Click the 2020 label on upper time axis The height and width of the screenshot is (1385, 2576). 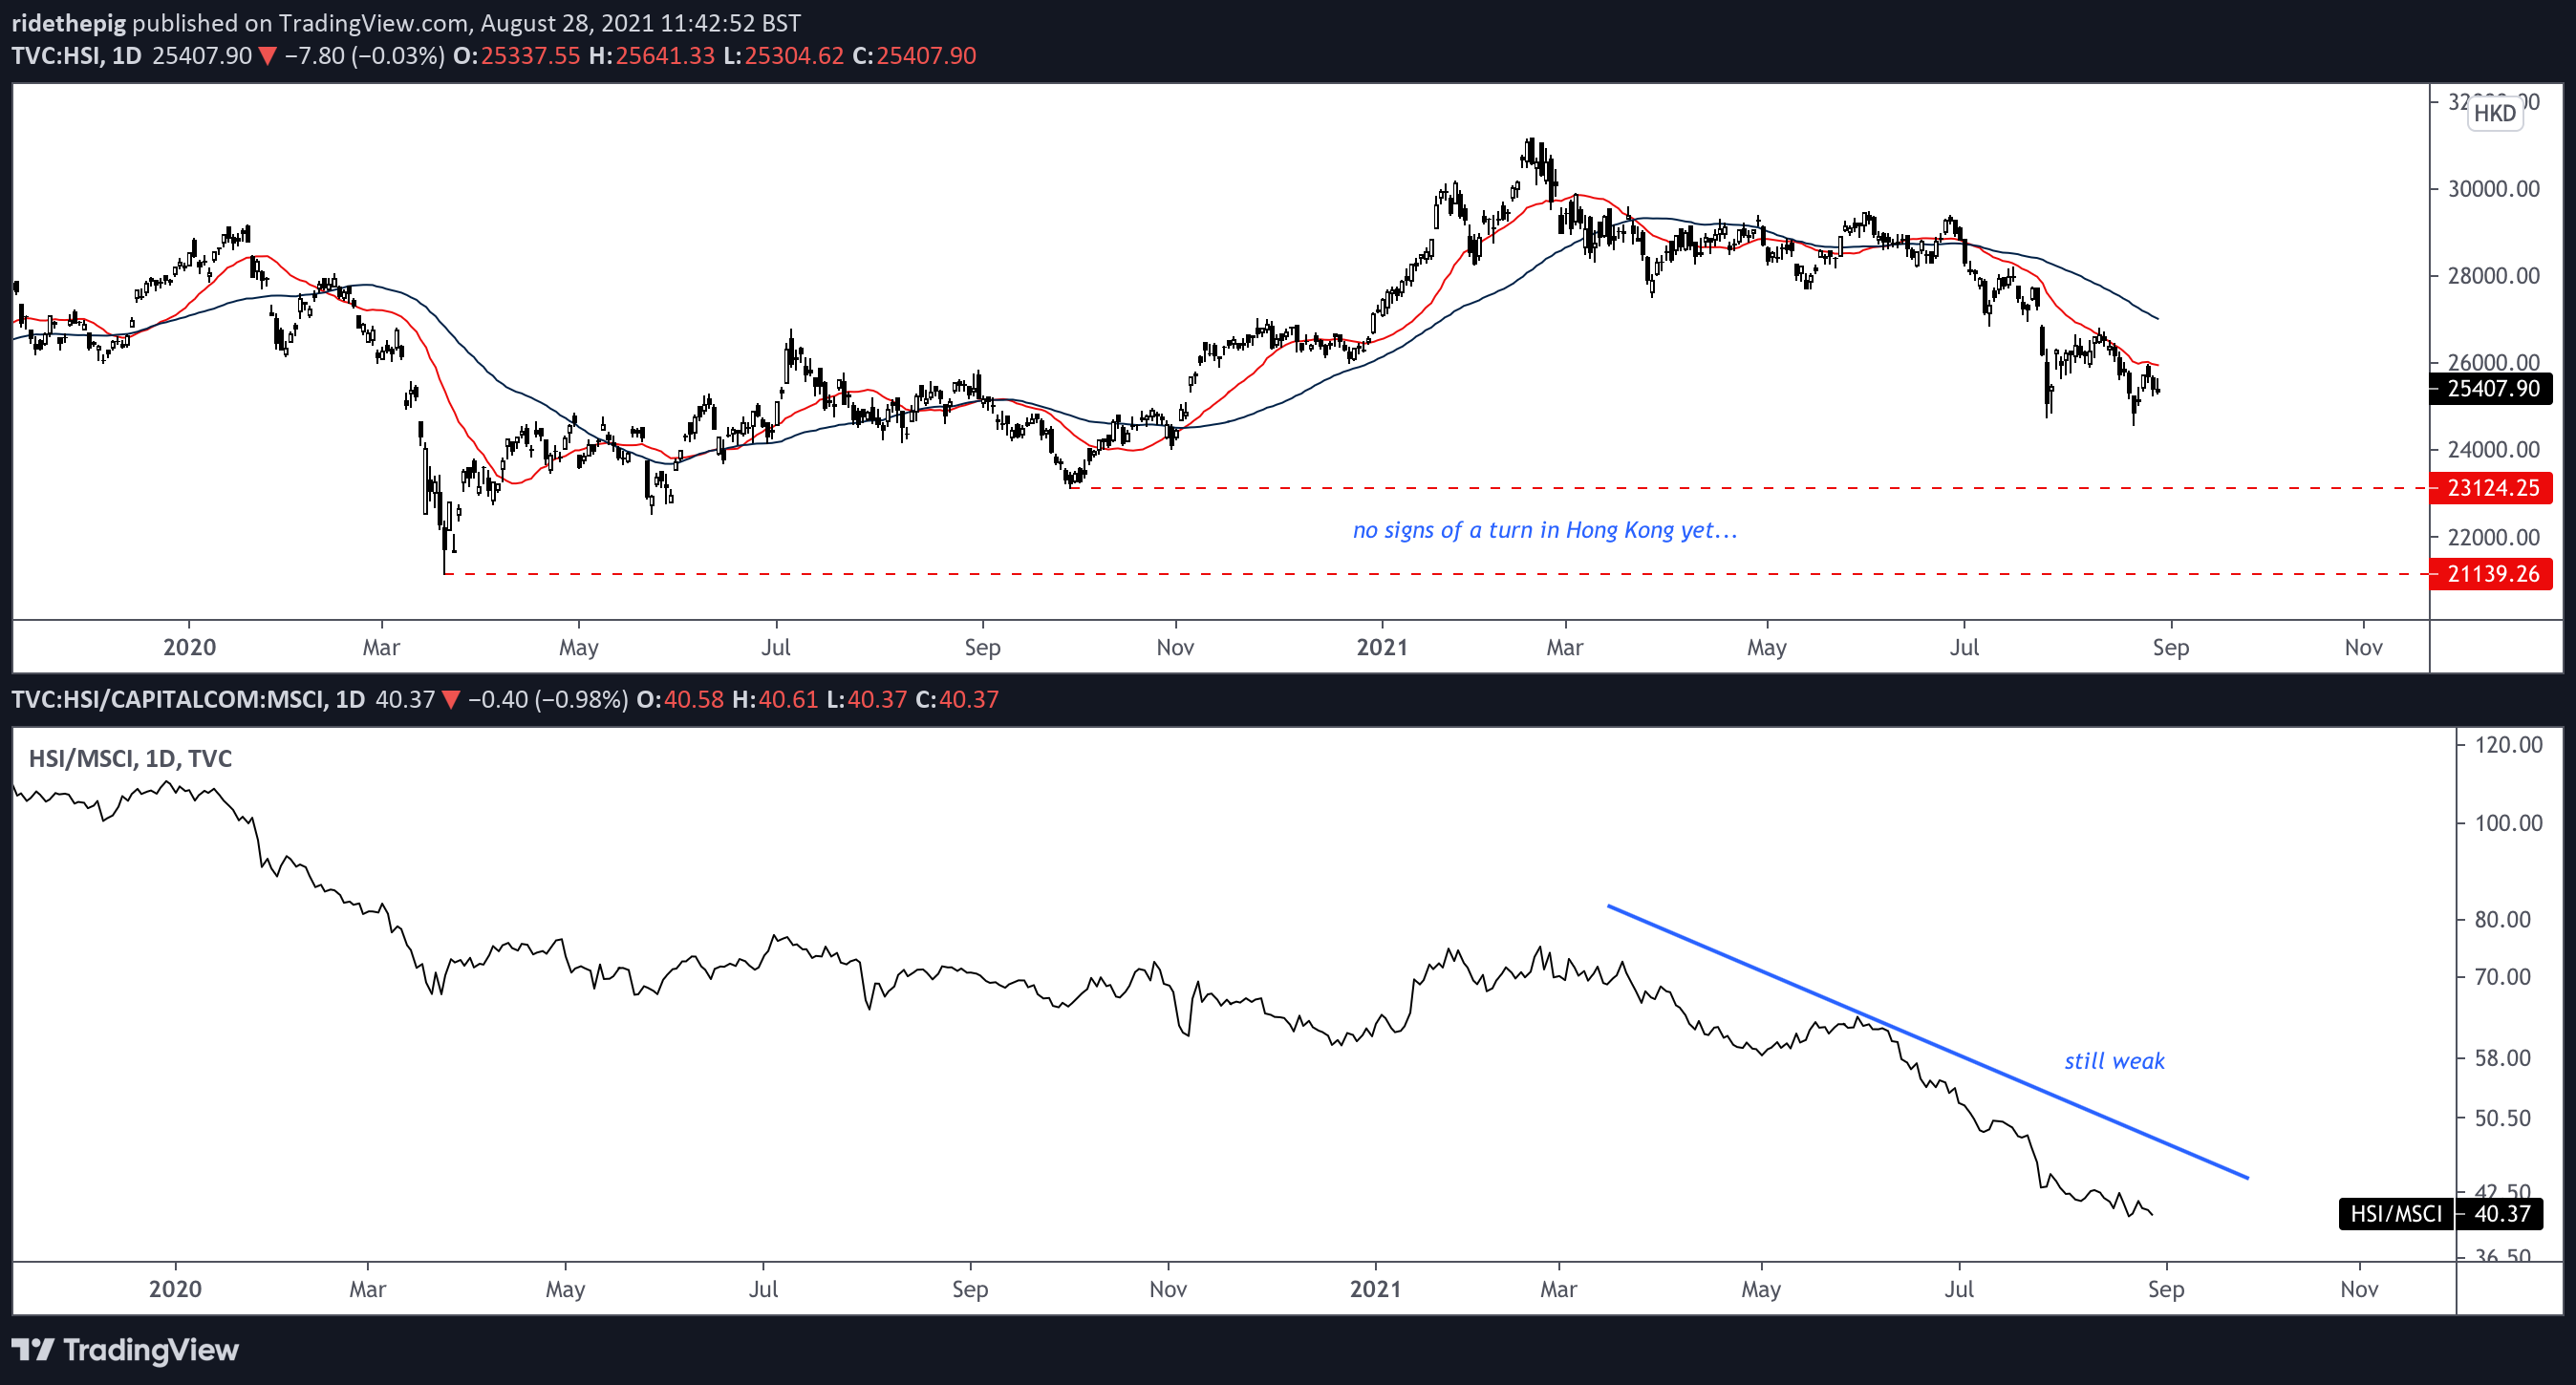189,648
